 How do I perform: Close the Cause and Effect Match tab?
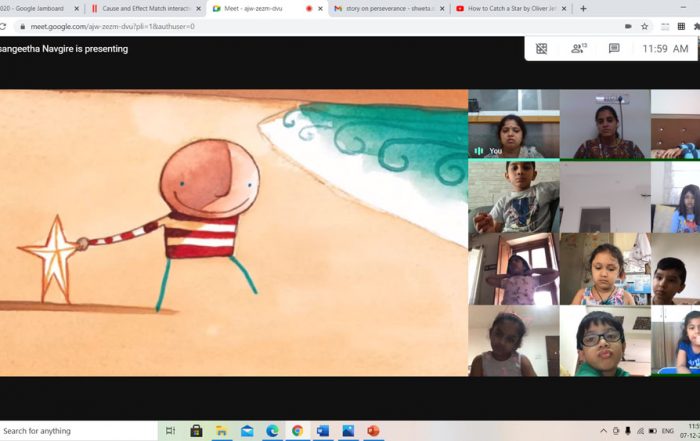[199, 8]
